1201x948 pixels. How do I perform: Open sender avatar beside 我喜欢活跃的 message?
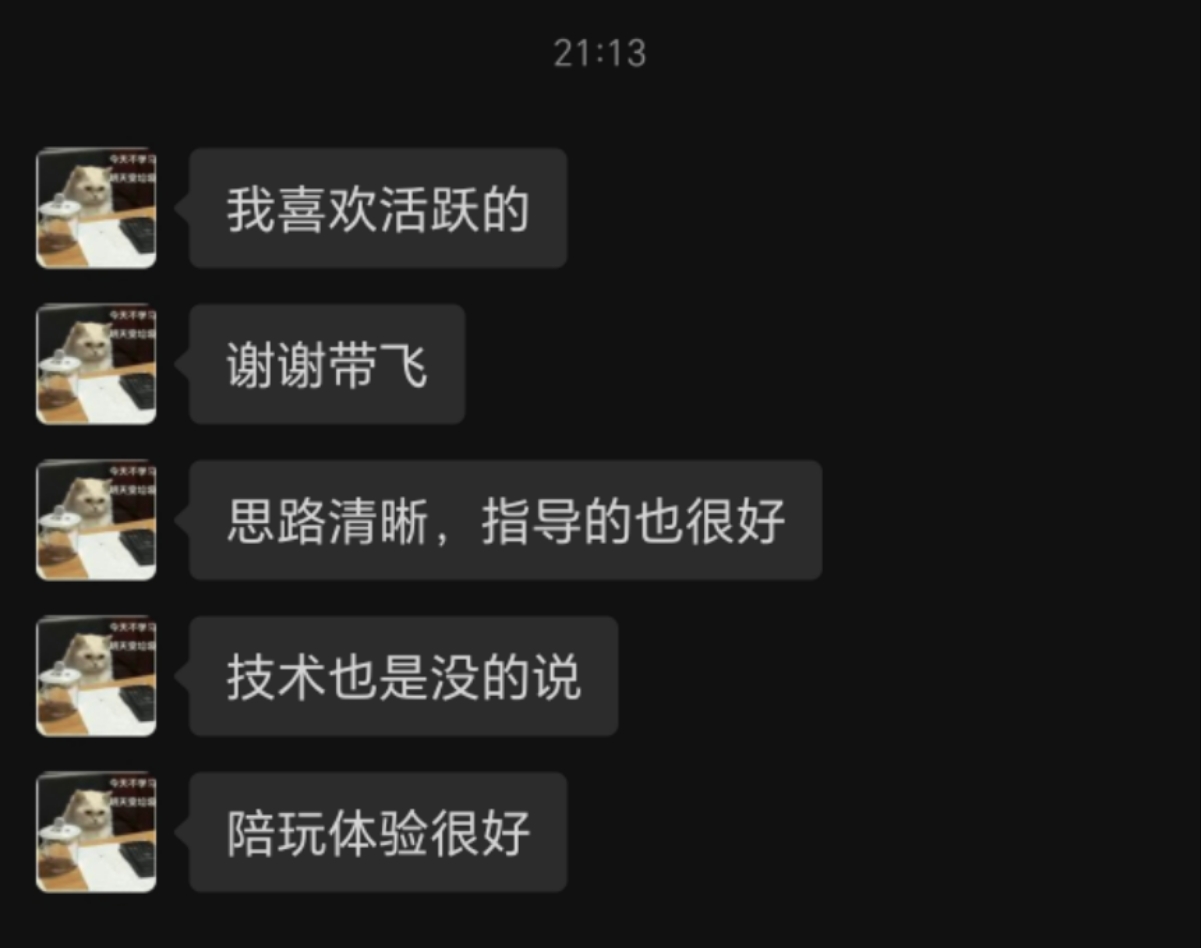(96, 208)
